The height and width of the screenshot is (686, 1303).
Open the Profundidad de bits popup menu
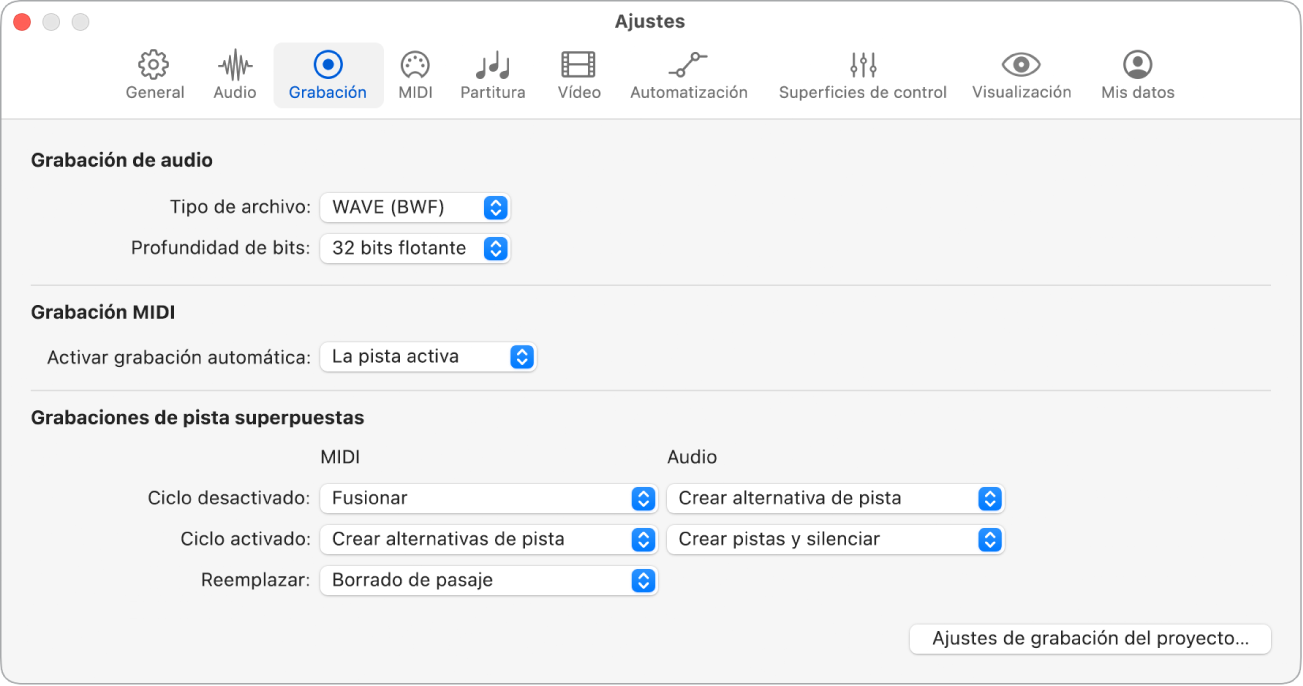(x=415, y=249)
